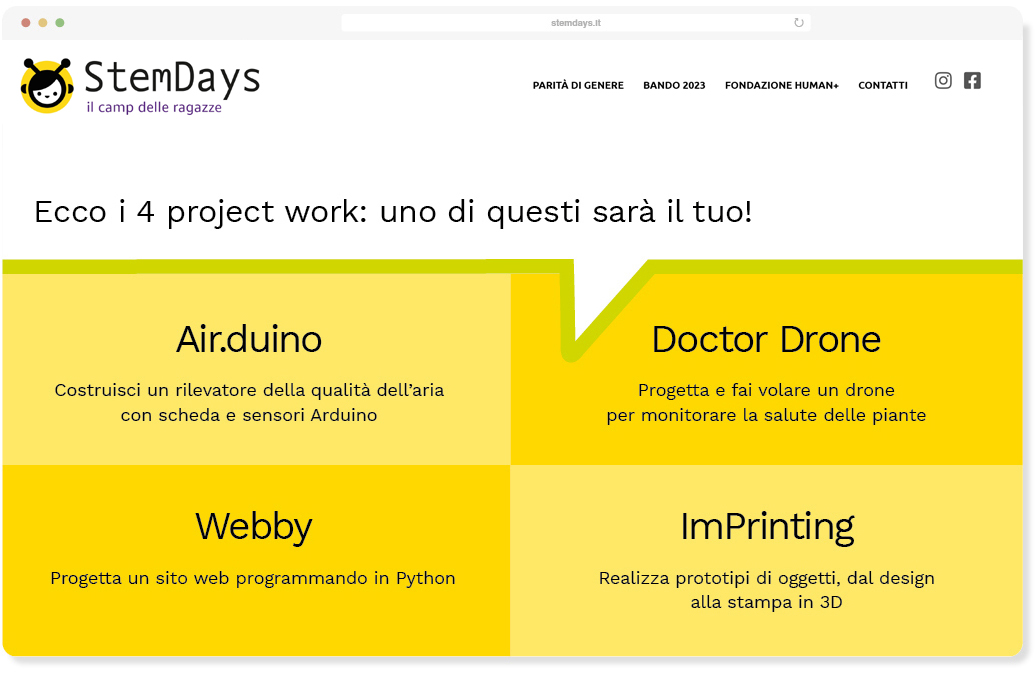Click text 'Progetta un sito web programmando in Python'

click(x=253, y=579)
